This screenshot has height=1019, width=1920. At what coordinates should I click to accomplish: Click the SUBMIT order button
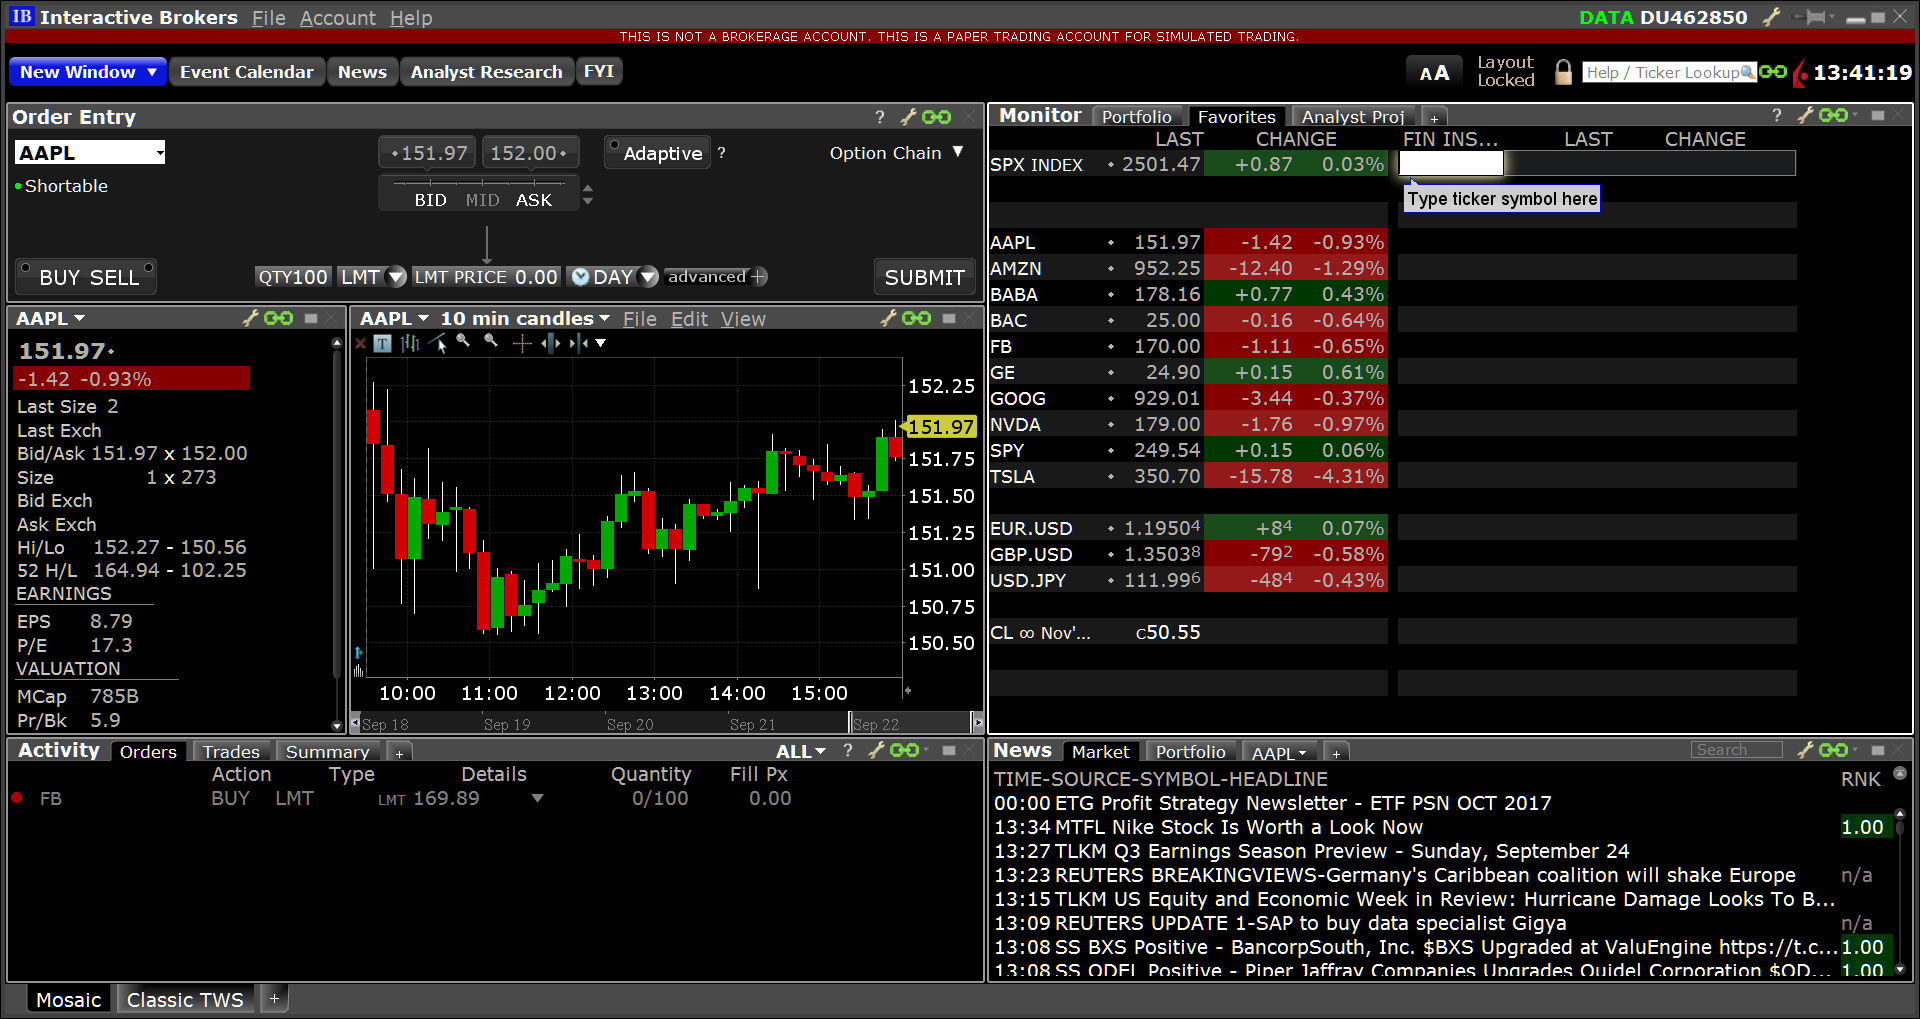923,277
